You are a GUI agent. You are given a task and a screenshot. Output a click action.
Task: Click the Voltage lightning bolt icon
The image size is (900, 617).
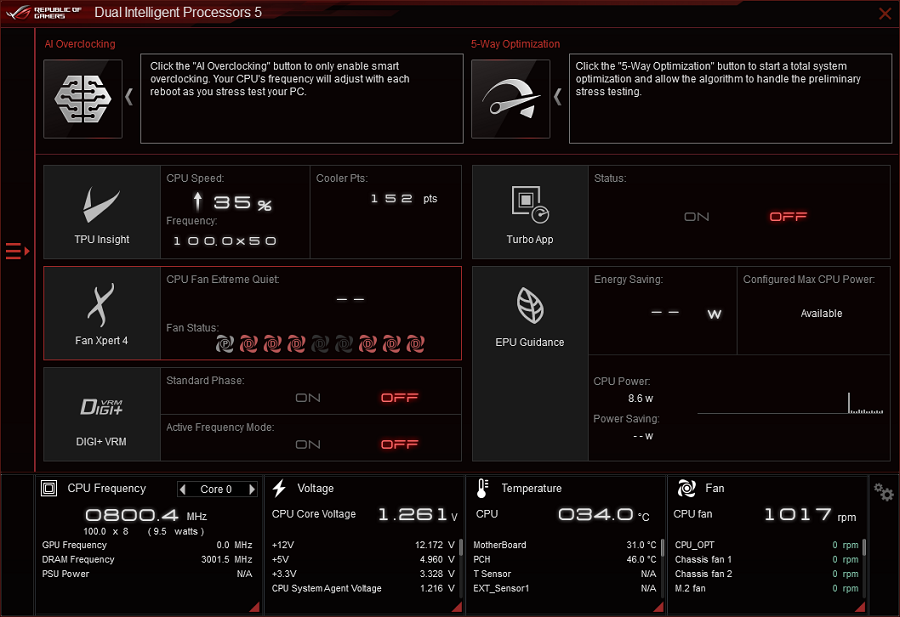coord(280,488)
